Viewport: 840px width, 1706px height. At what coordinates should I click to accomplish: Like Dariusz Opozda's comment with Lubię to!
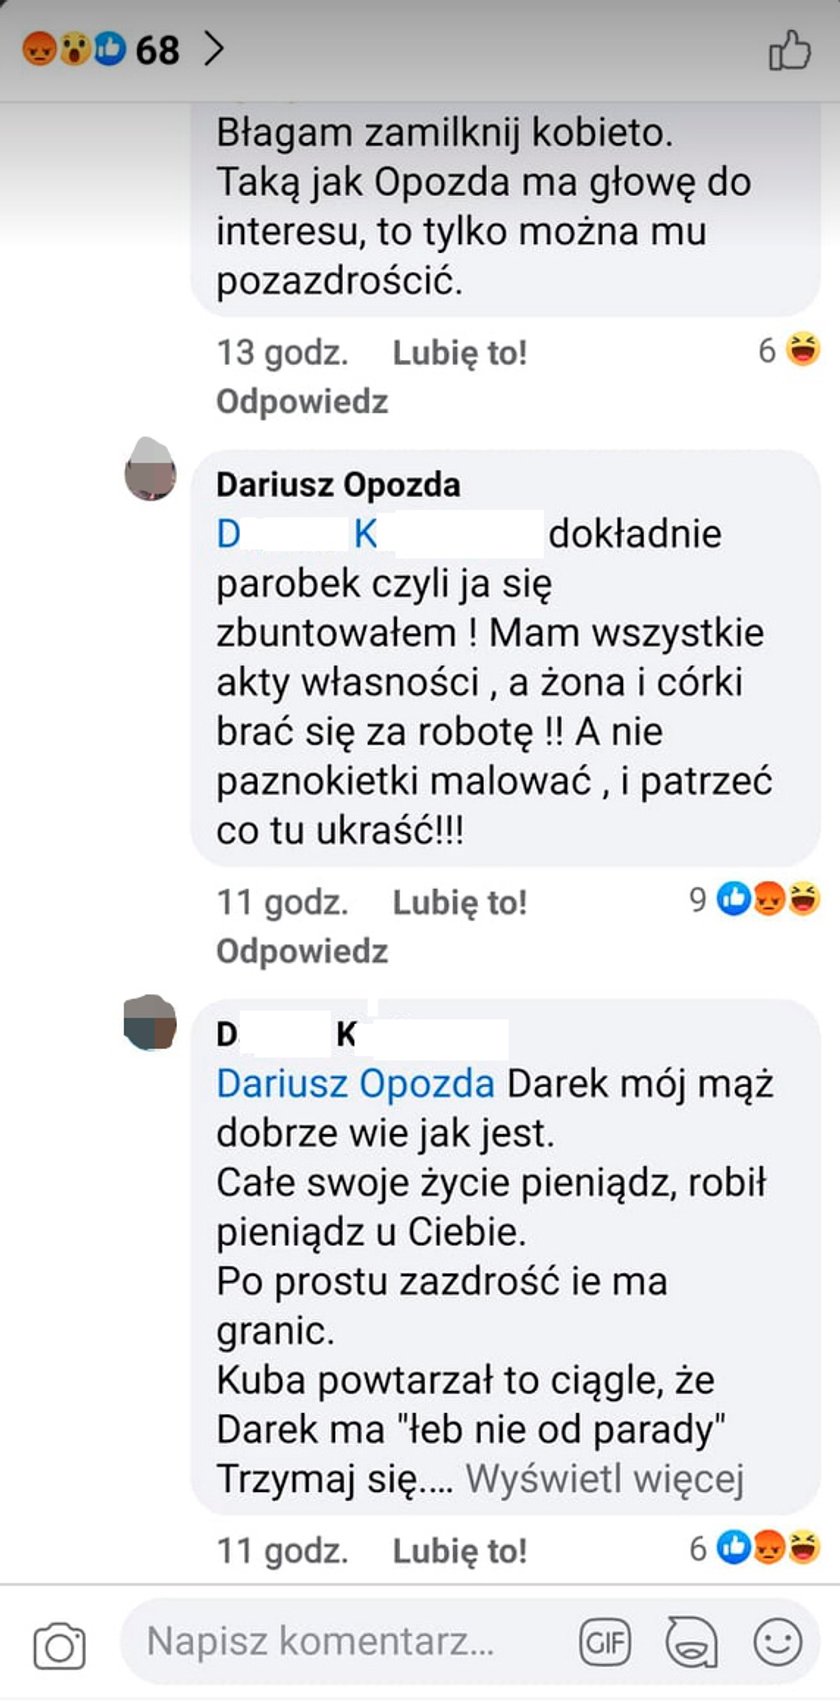point(459,902)
